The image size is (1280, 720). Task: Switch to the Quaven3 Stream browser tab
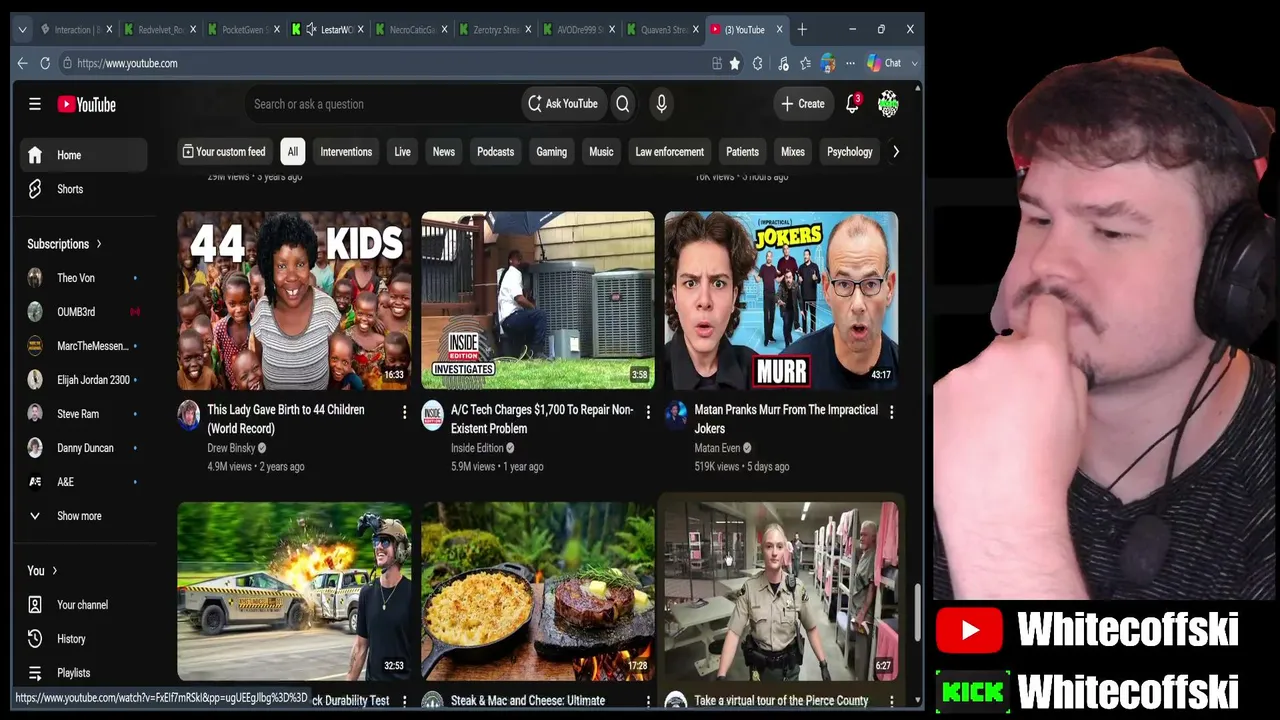pos(663,30)
